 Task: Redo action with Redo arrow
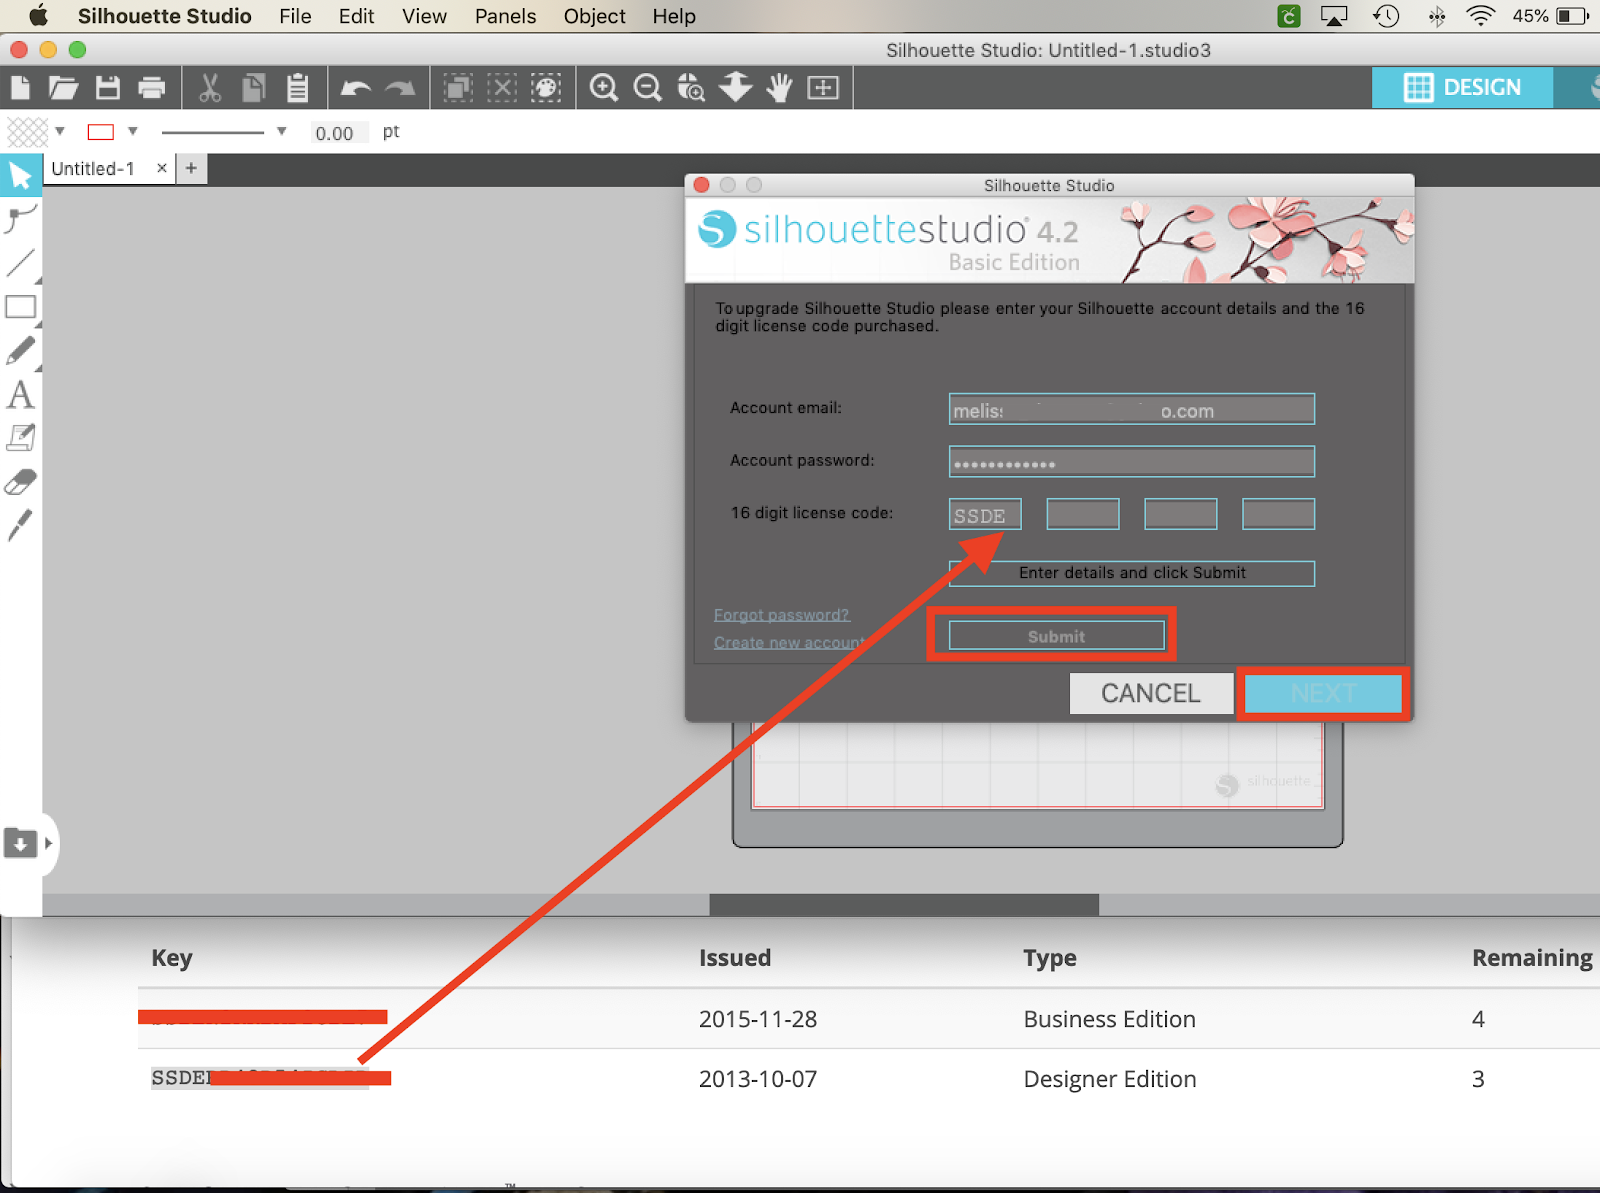point(400,88)
